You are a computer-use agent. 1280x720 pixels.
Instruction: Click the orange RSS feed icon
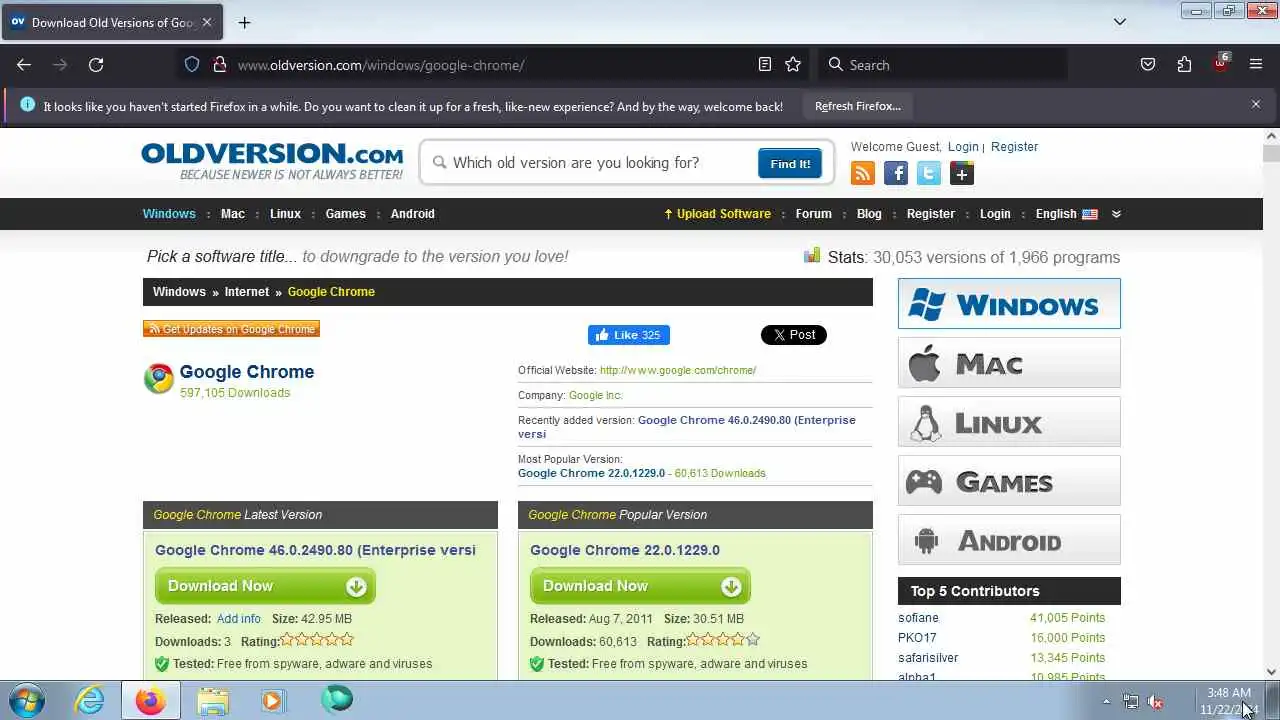pos(863,174)
